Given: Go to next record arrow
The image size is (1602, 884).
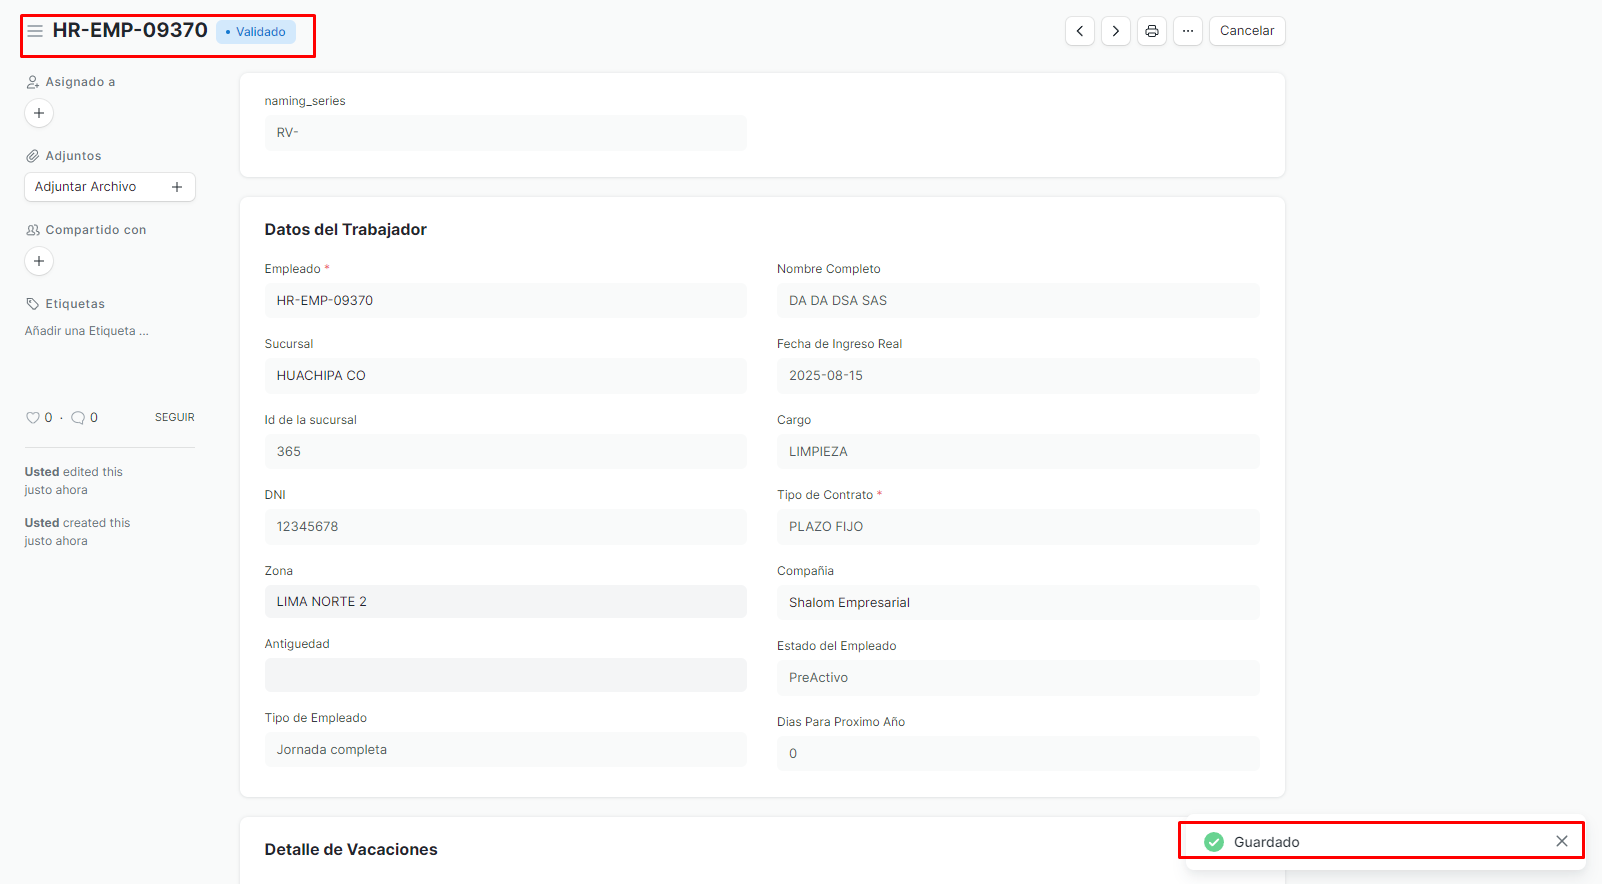Looking at the screenshot, I should click(x=1115, y=31).
